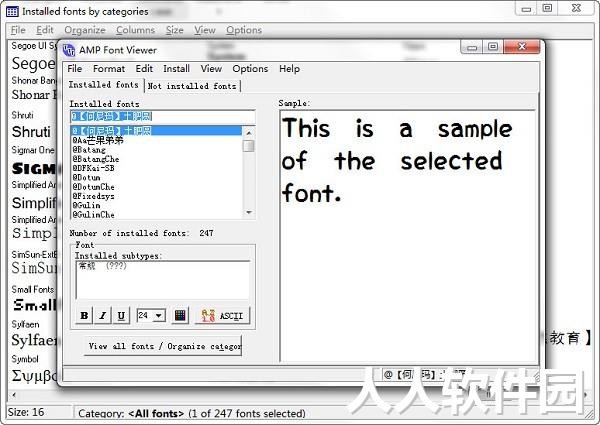
Task: Select Symbol font entry in background list
Action: (25, 359)
